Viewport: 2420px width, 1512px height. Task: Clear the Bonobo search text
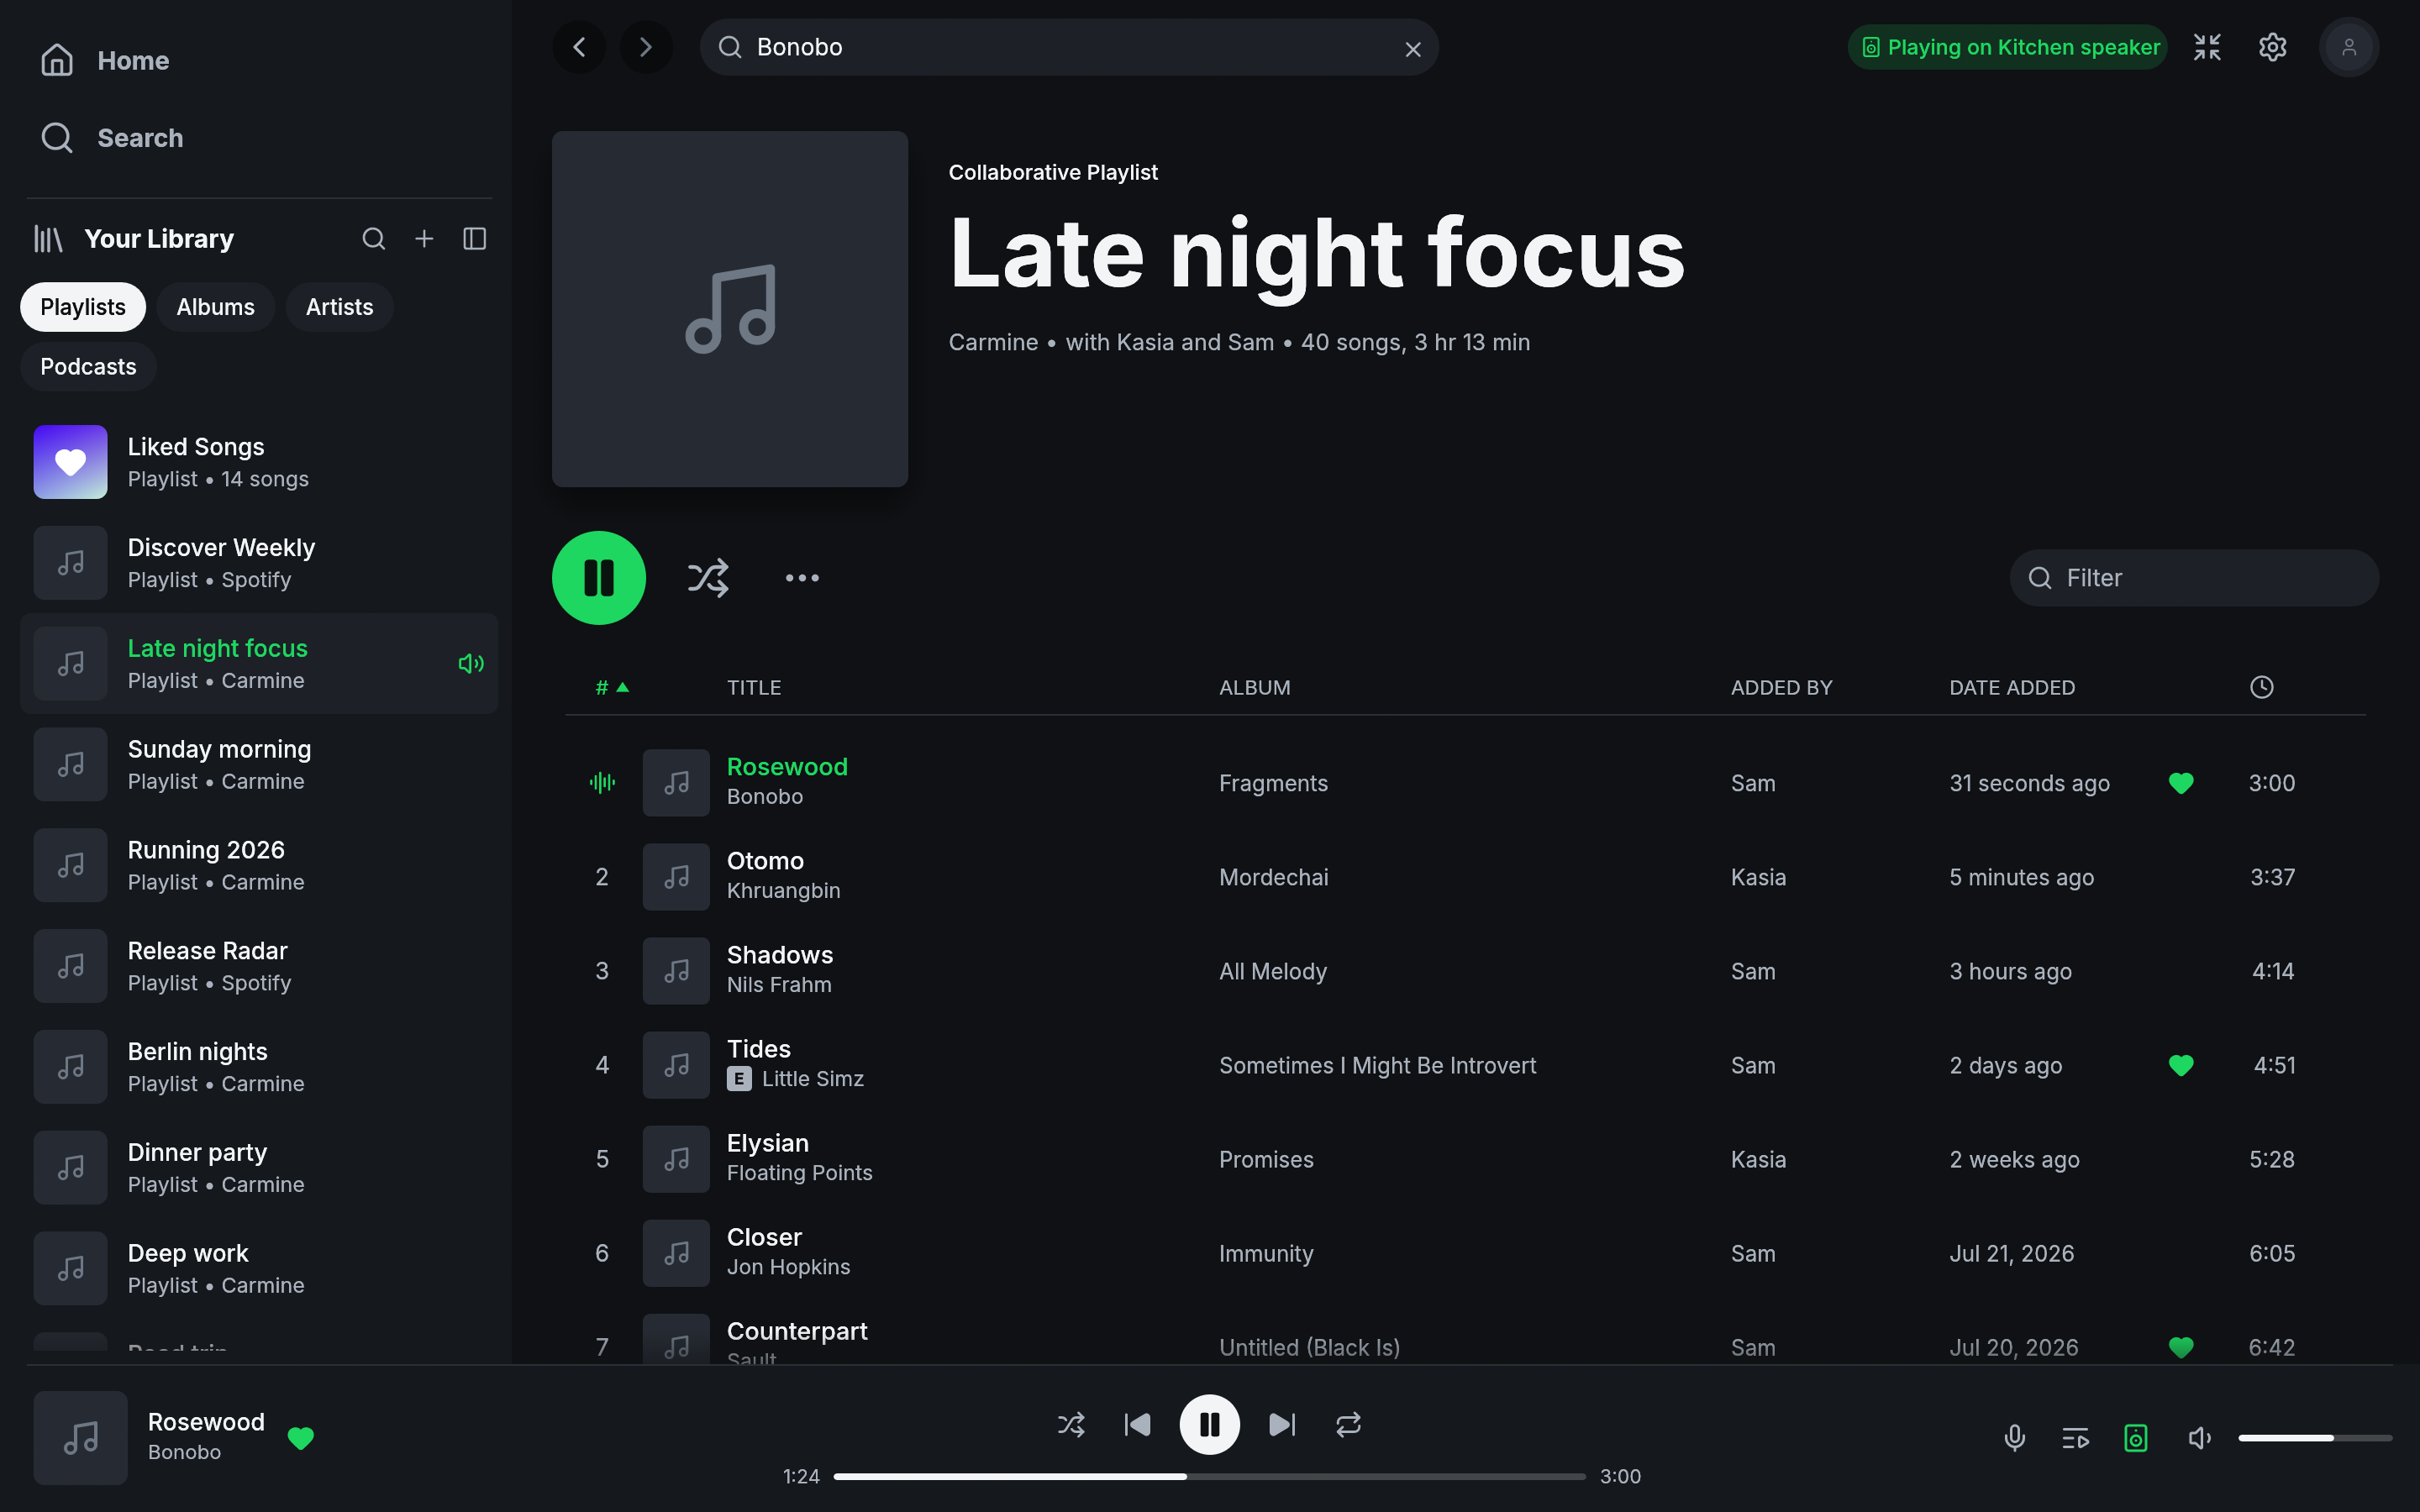(x=1412, y=49)
